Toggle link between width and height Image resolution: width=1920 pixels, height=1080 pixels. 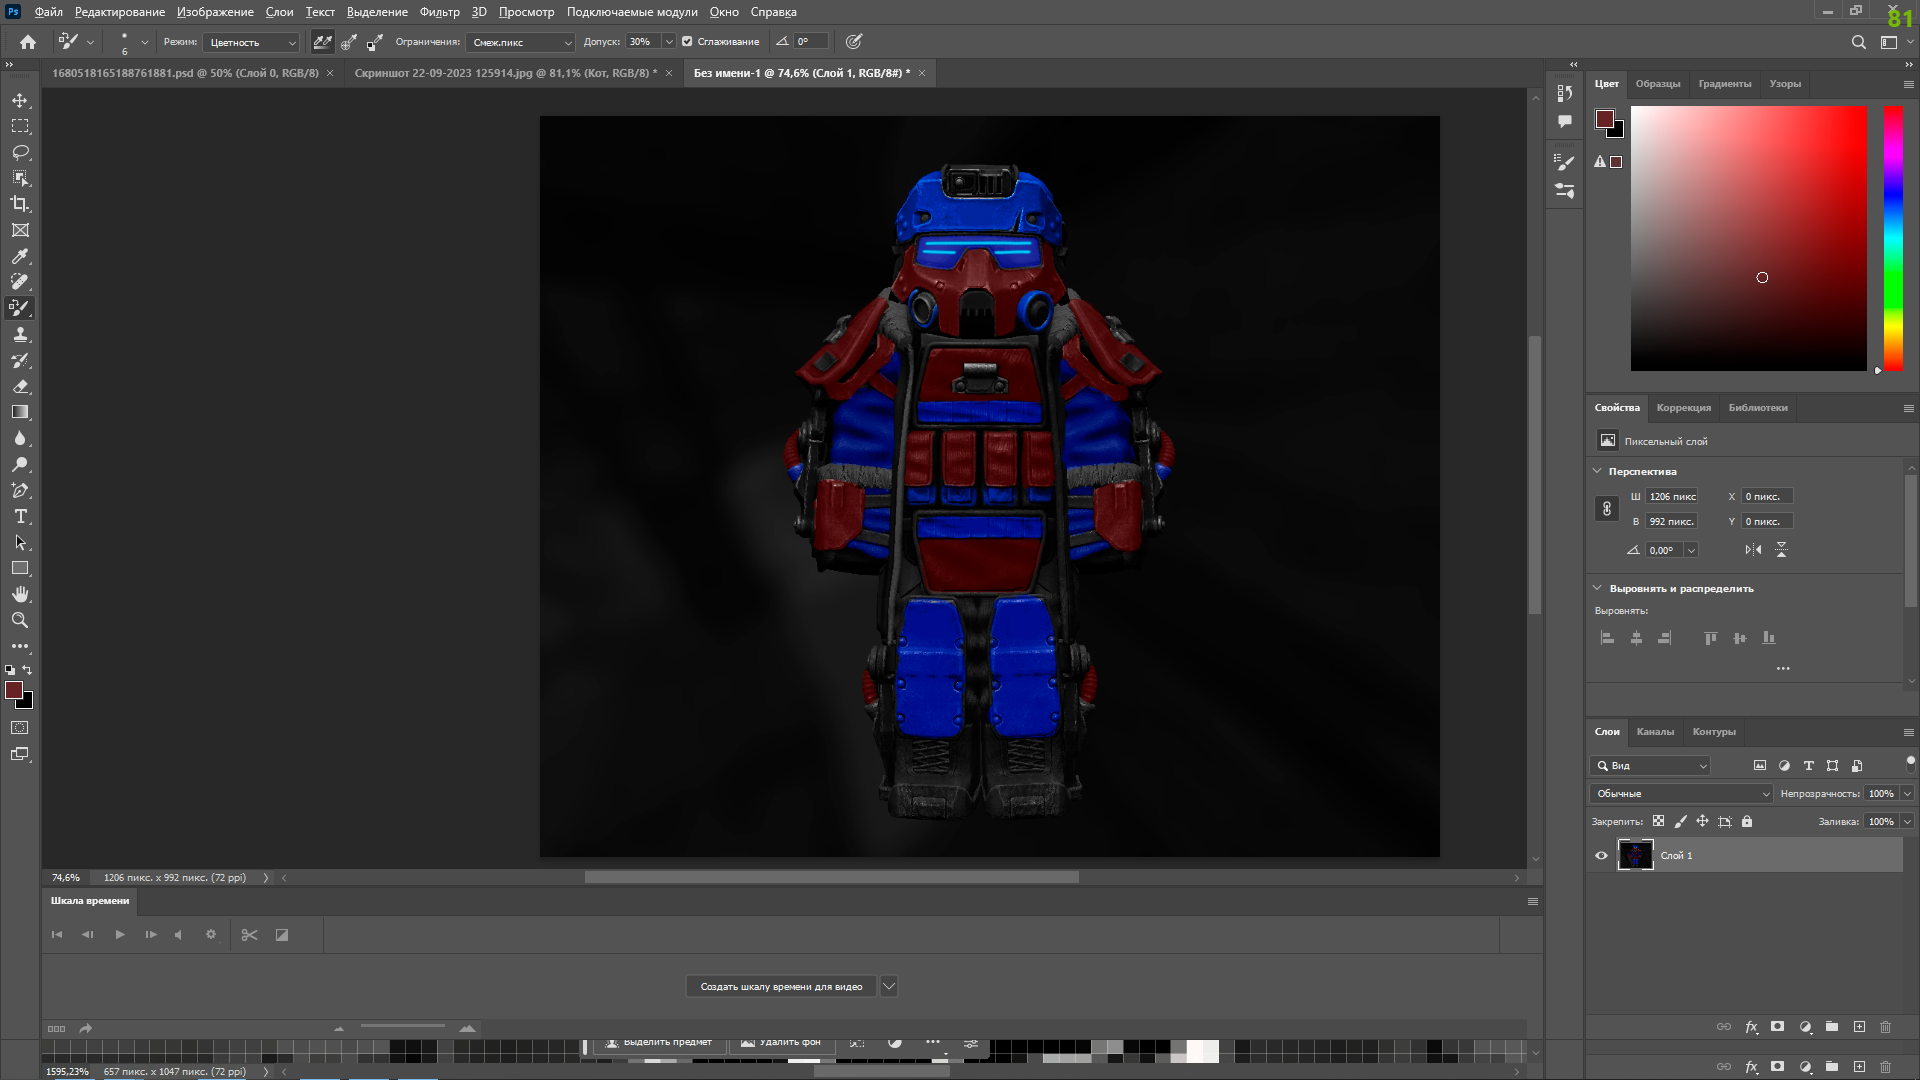click(x=1606, y=509)
